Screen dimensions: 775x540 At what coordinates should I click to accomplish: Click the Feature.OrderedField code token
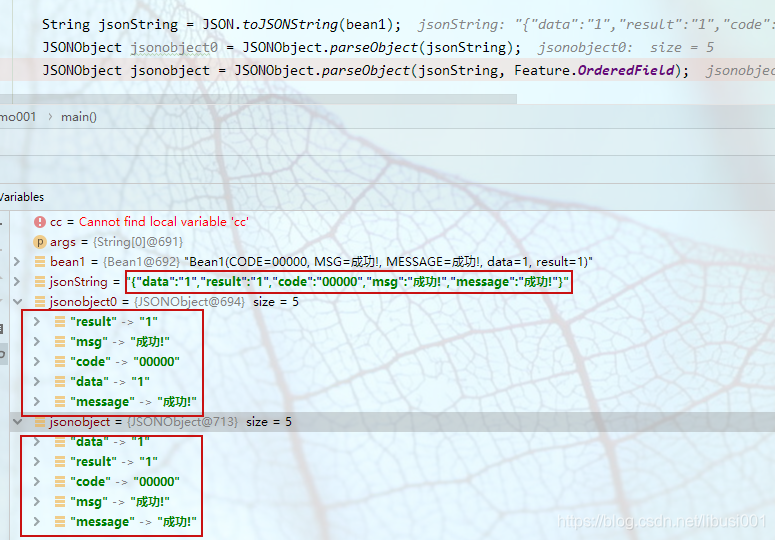595,71
